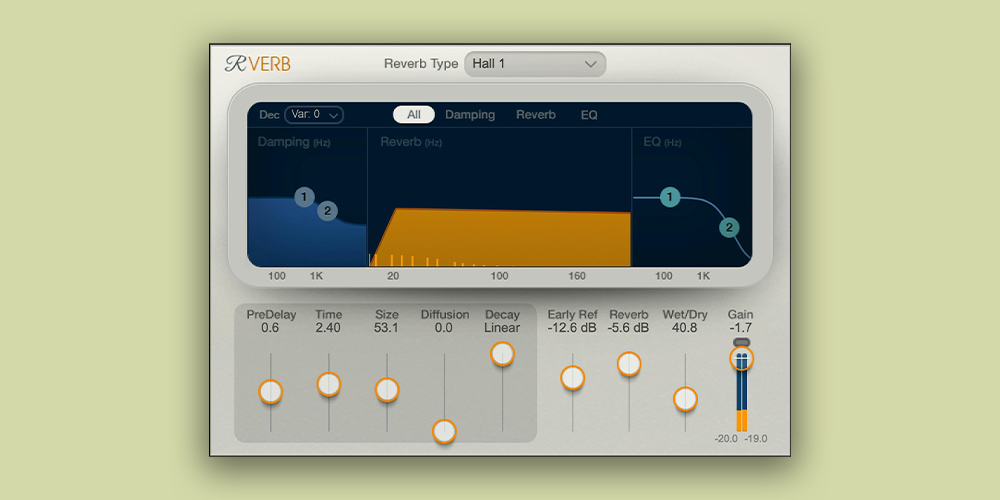Click the 20 time axis label

pyautogui.click(x=393, y=276)
